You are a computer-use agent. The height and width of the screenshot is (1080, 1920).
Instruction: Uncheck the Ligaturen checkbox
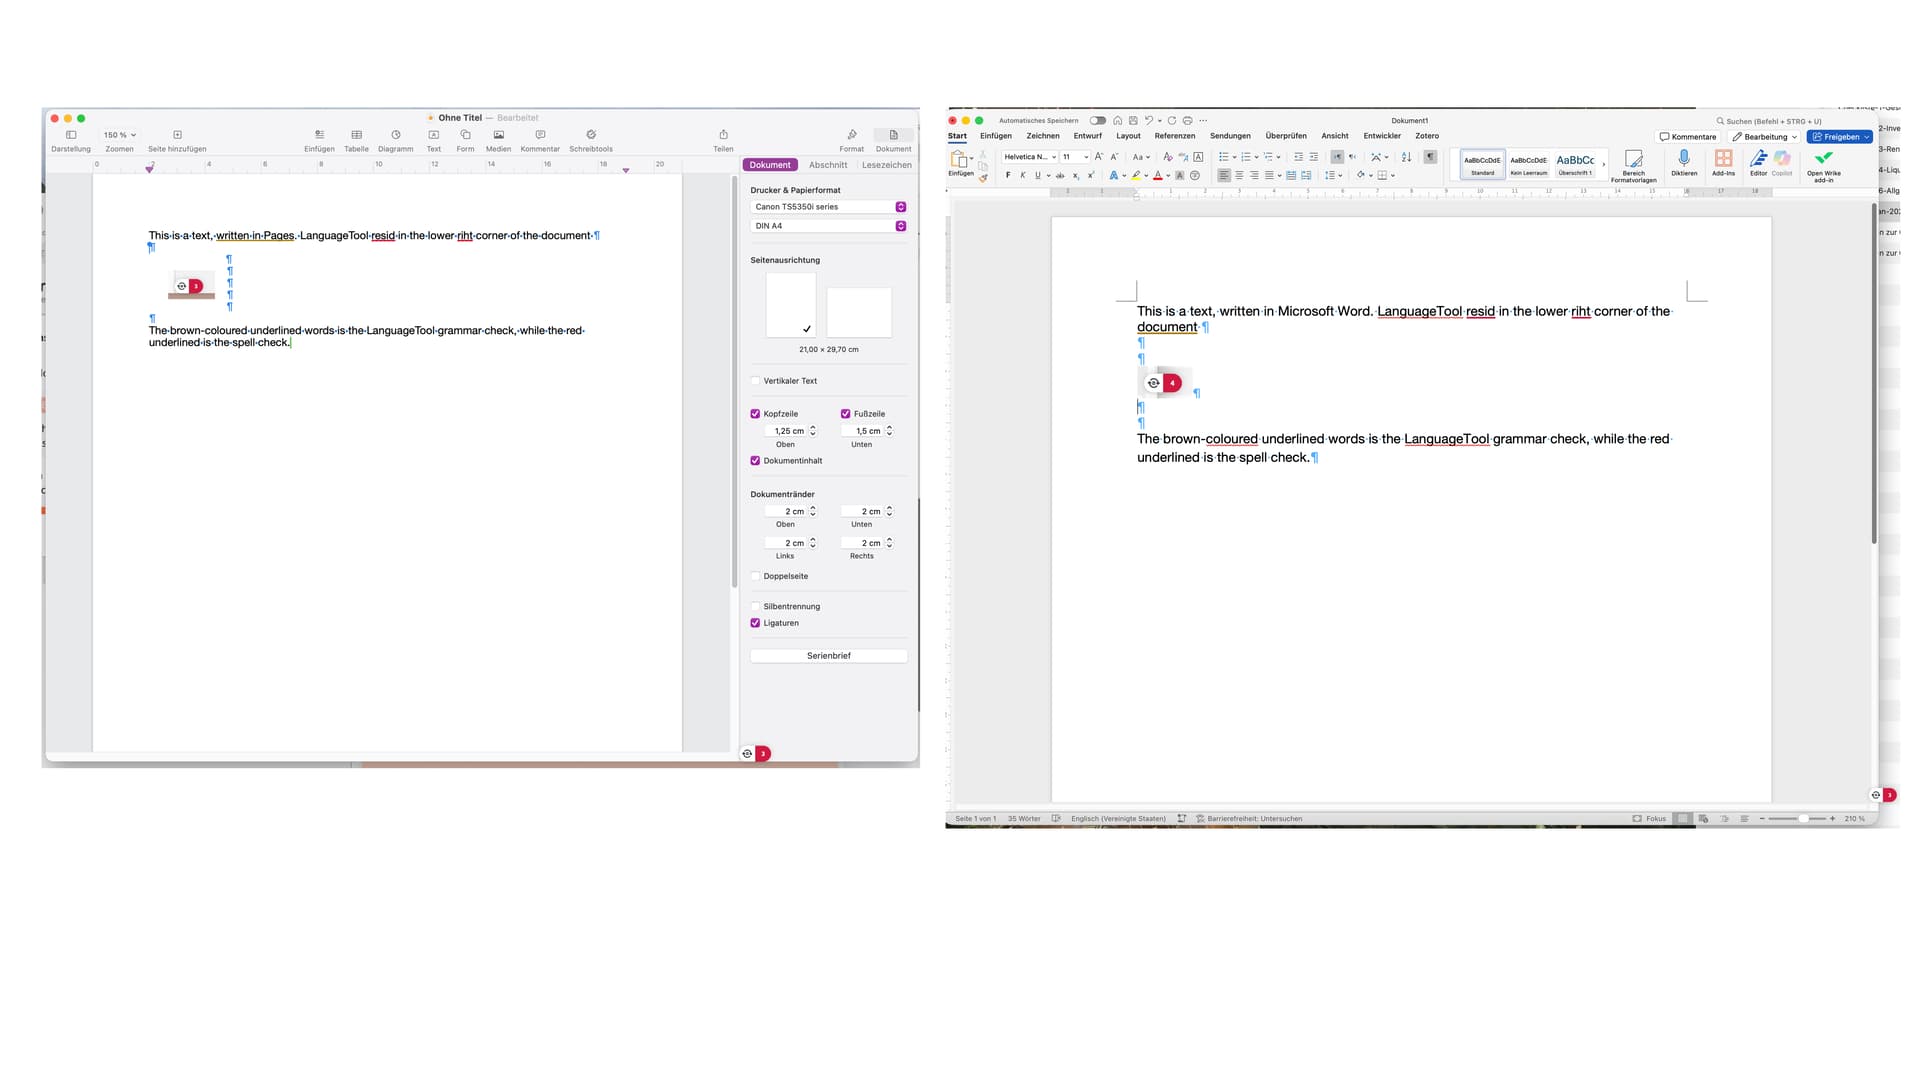[755, 623]
